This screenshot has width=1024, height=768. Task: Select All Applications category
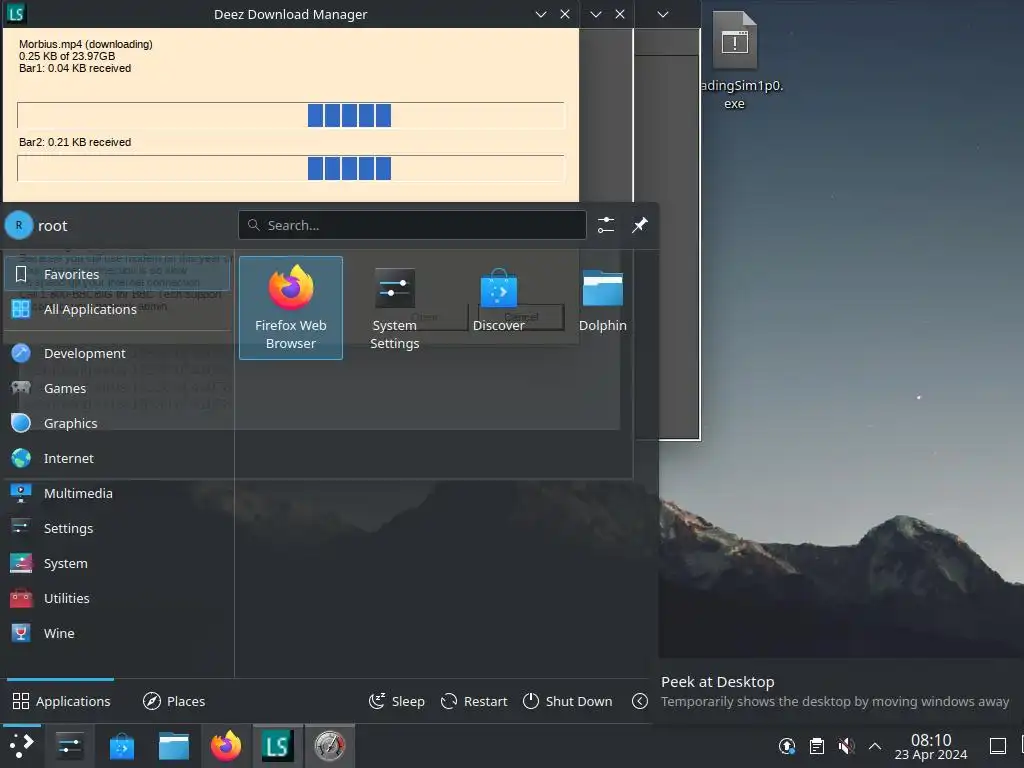tap(117, 310)
